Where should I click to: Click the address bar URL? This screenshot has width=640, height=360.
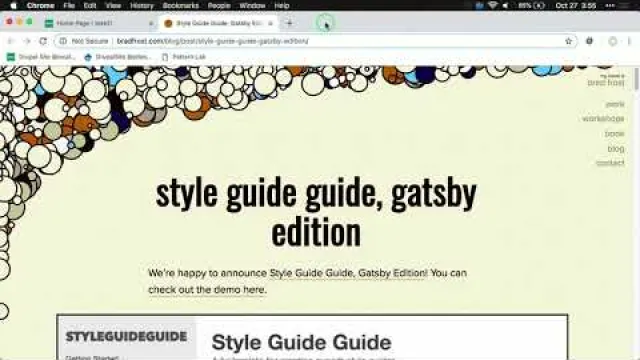[213, 41]
